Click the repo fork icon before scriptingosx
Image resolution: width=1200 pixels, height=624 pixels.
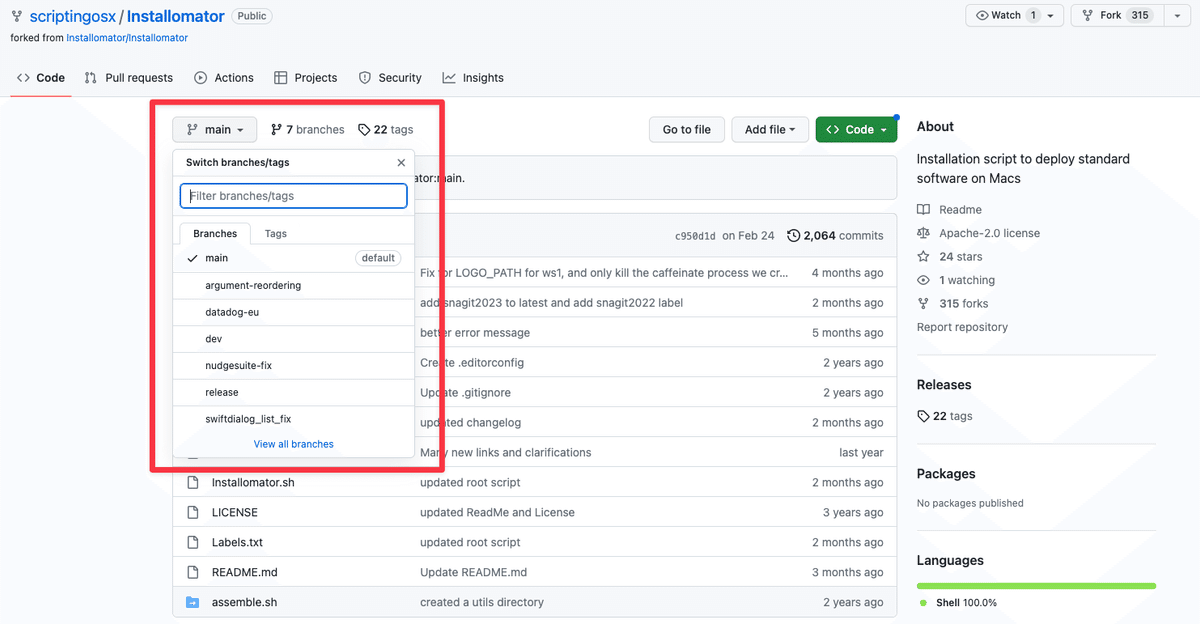pyautogui.click(x=17, y=16)
